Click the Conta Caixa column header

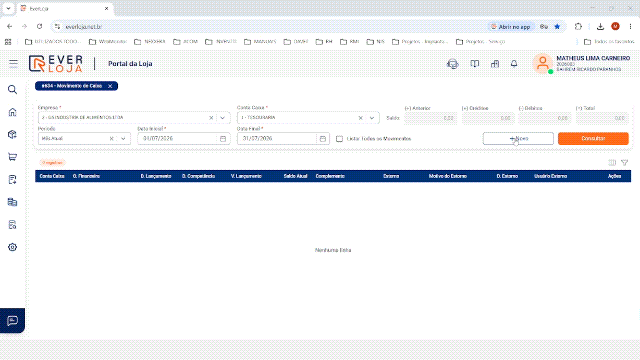pos(52,176)
